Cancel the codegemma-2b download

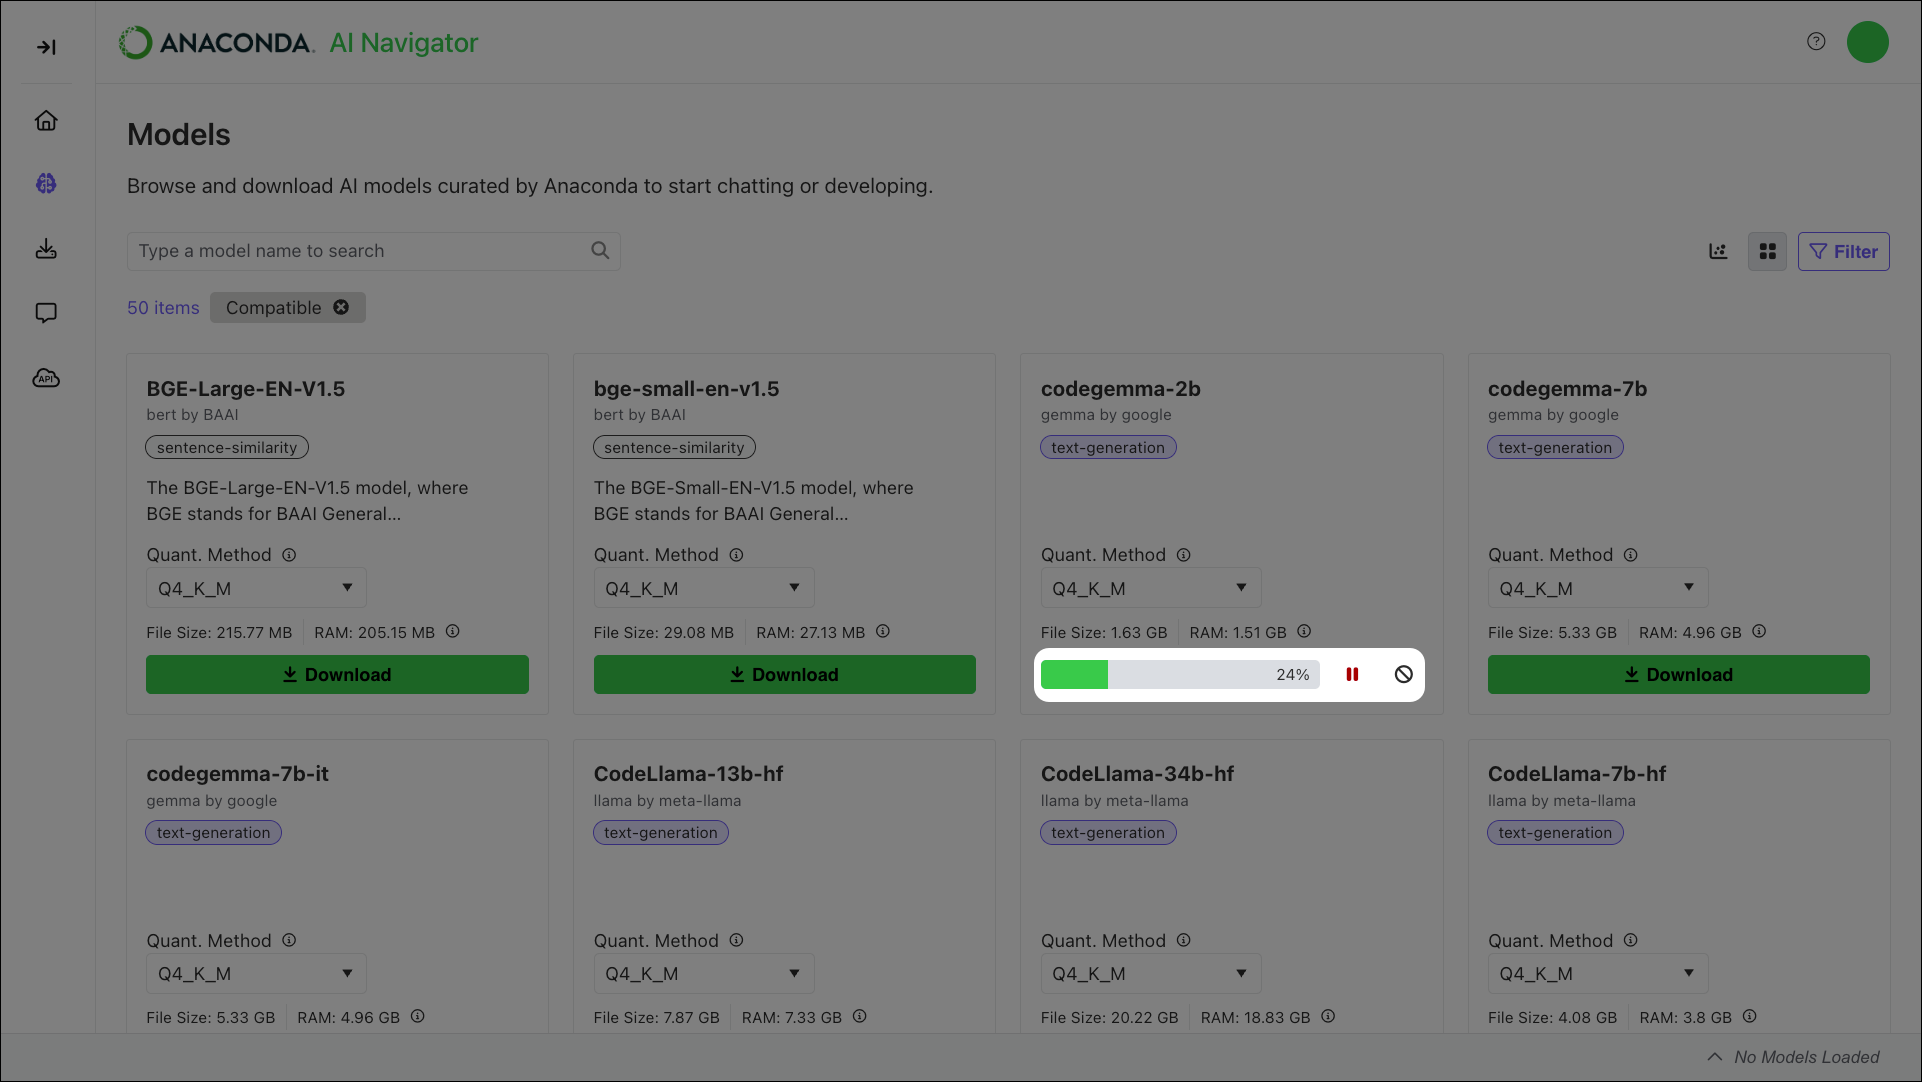(x=1404, y=674)
